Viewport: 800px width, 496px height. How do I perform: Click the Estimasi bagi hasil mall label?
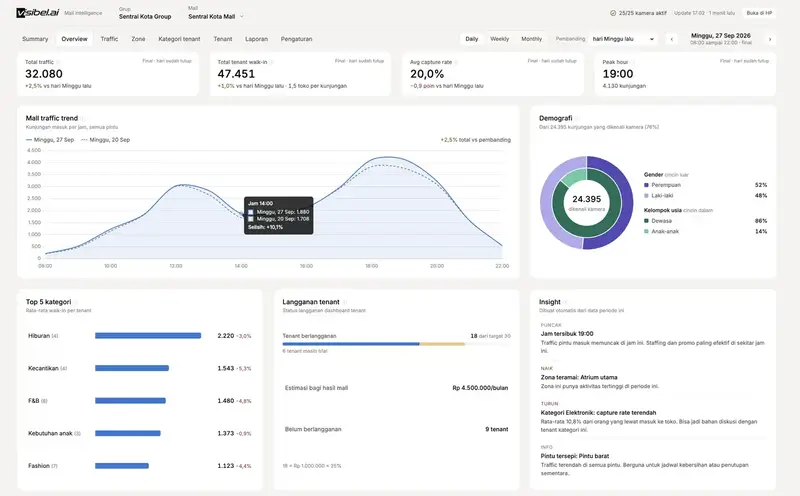[x=316, y=388]
